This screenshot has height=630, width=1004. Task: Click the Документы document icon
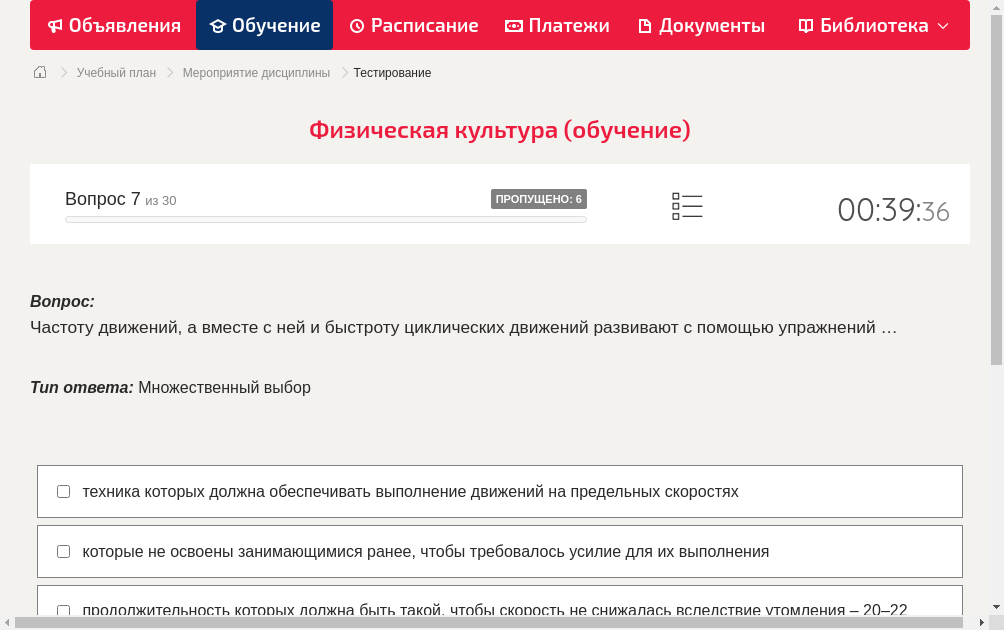click(x=645, y=25)
